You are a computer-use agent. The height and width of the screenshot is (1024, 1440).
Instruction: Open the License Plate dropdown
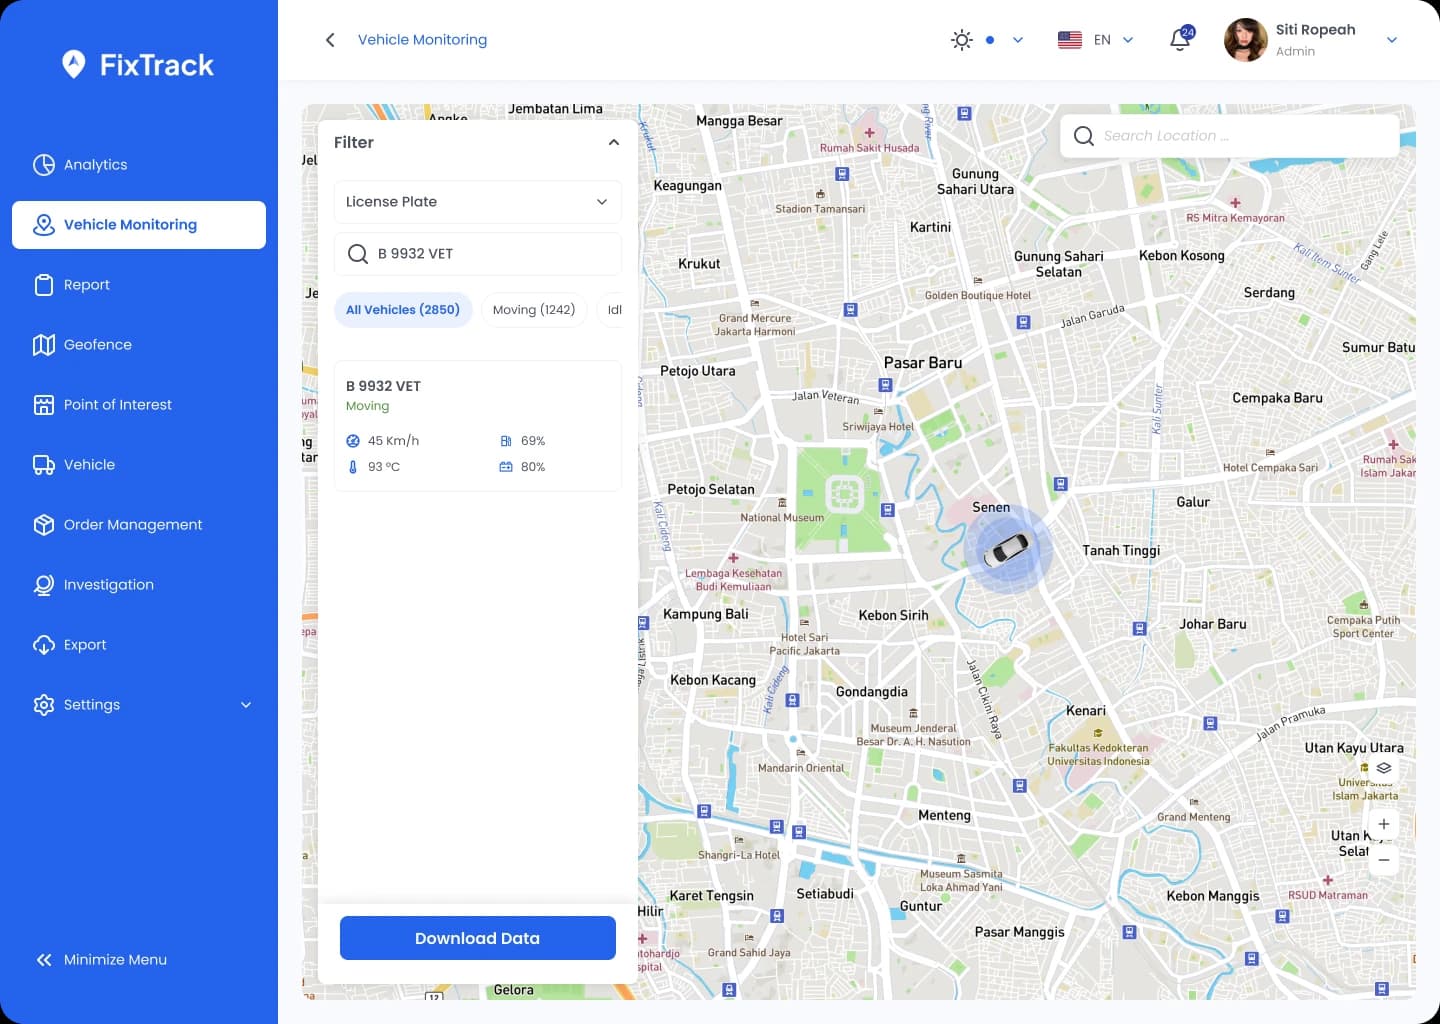[478, 202]
